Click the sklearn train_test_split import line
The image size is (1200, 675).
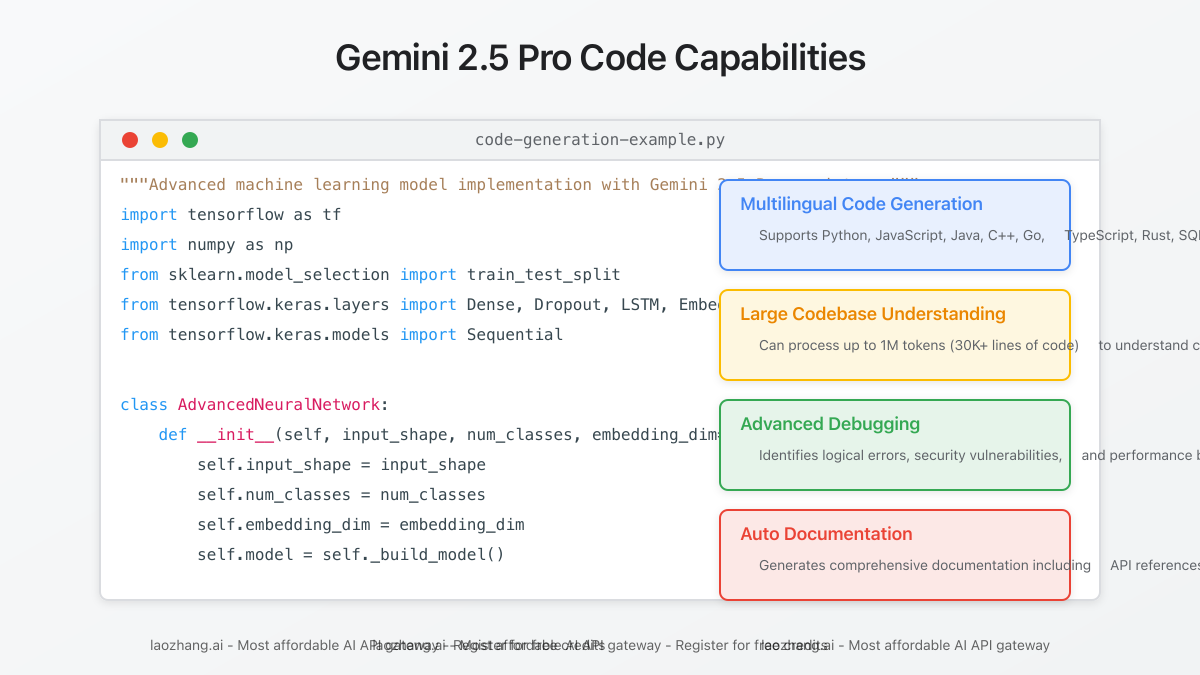pyautogui.click(x=370, y=275)
